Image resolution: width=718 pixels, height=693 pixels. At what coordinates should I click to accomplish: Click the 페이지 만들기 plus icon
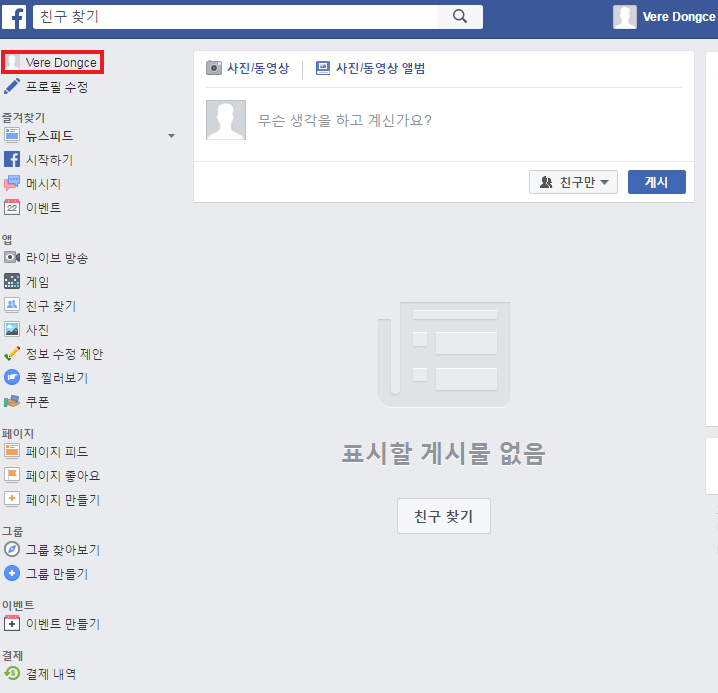pos(12,499)
